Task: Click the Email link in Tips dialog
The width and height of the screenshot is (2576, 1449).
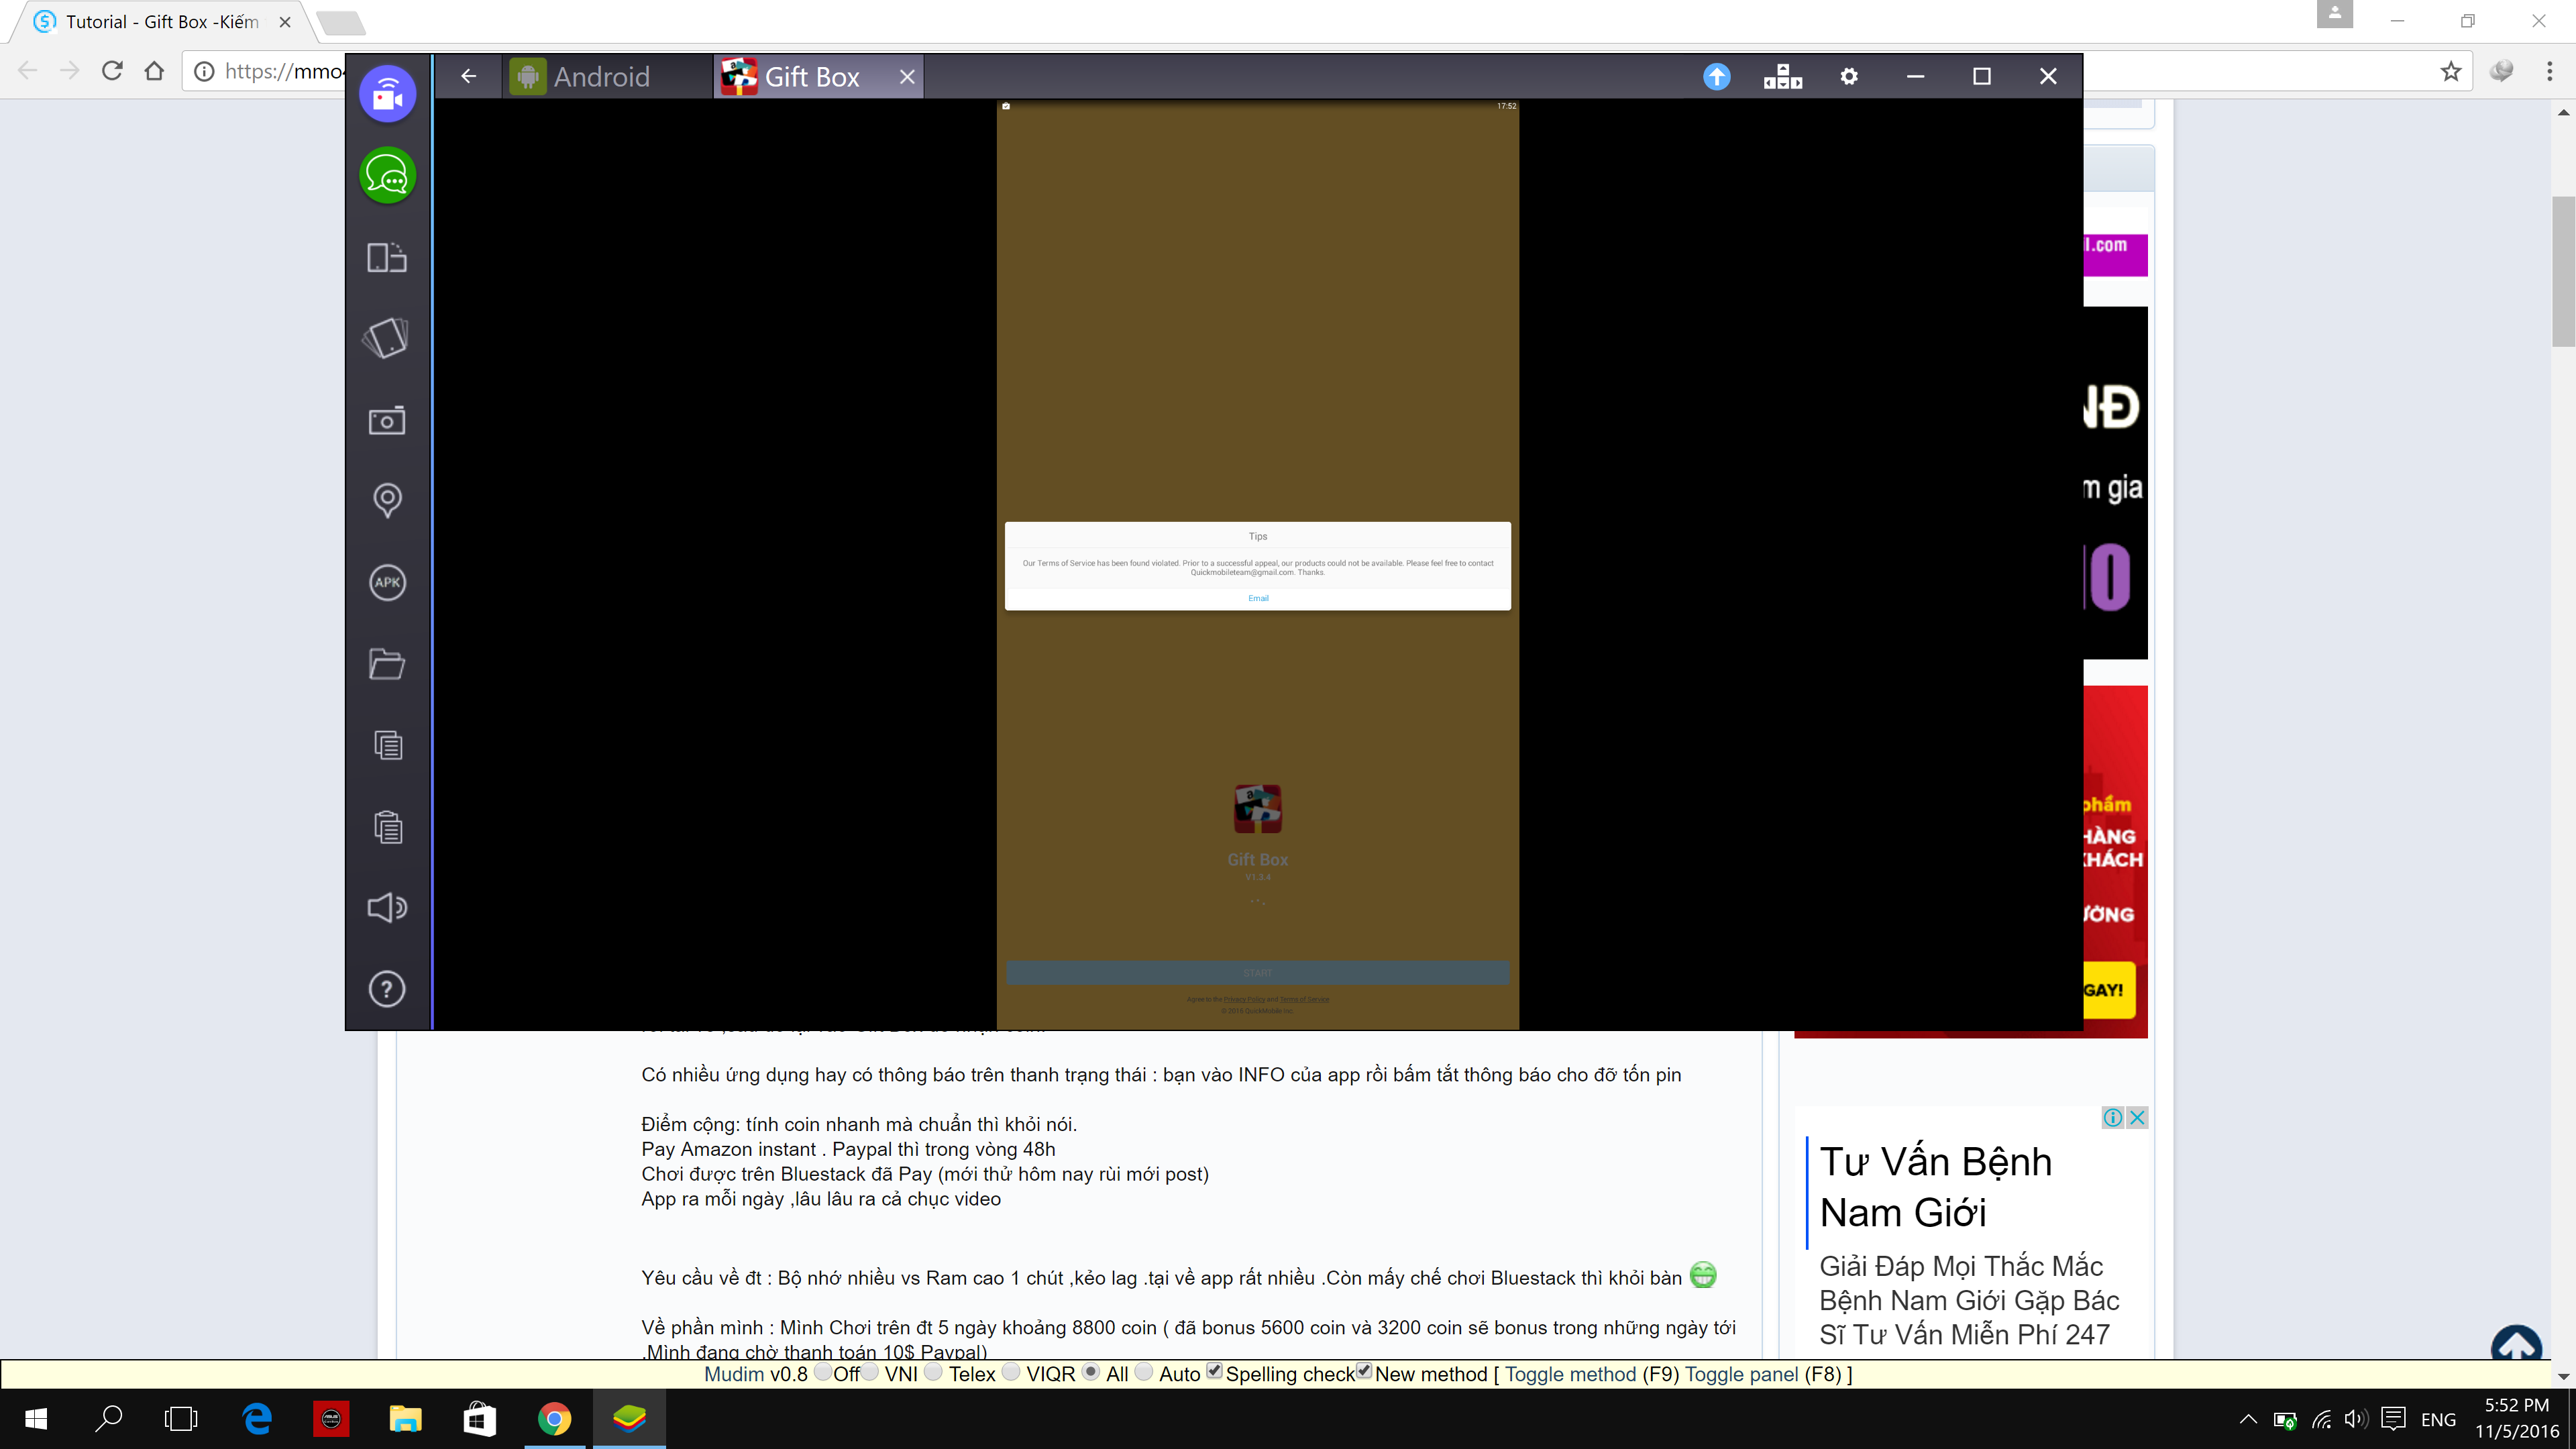Action: (1258, 598)
